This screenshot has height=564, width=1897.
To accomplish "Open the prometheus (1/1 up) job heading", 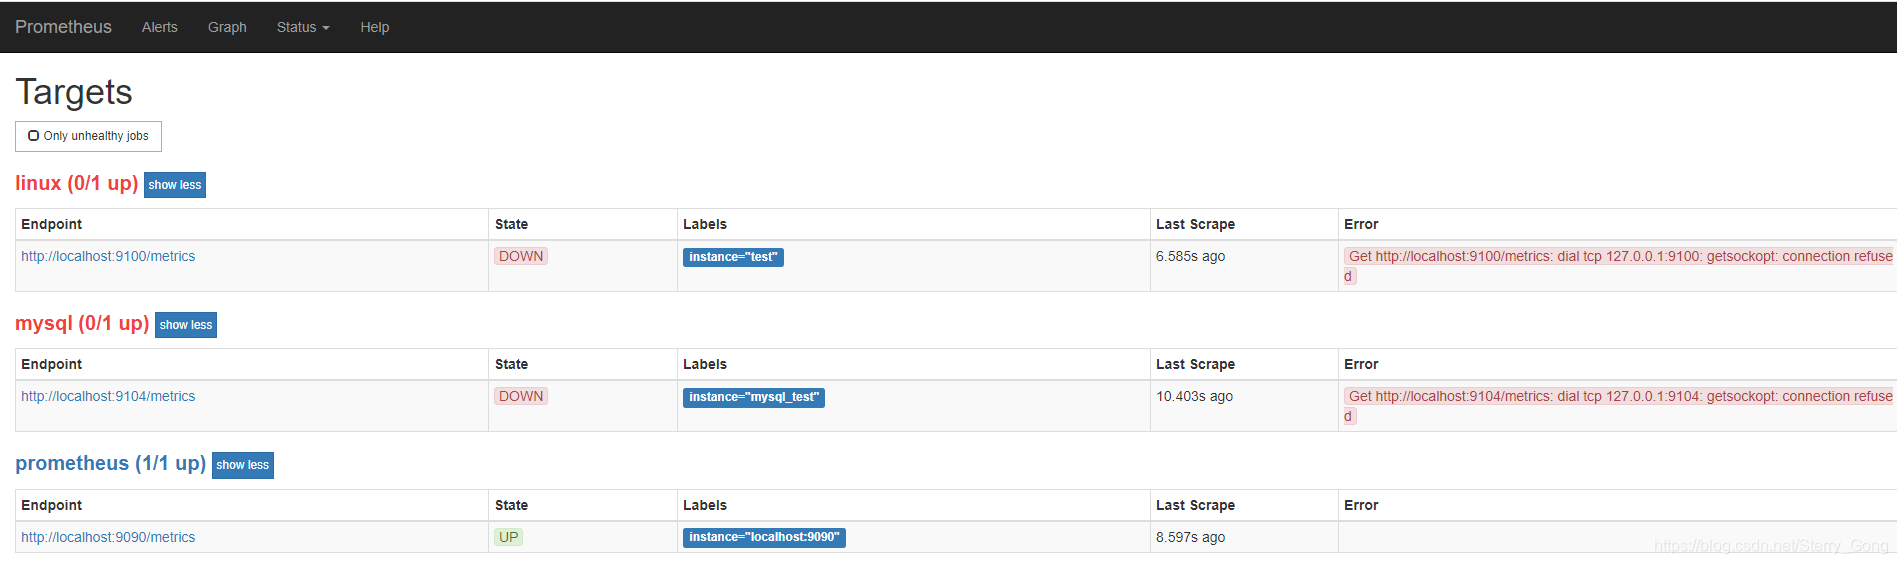I will [x=111, y=463].
